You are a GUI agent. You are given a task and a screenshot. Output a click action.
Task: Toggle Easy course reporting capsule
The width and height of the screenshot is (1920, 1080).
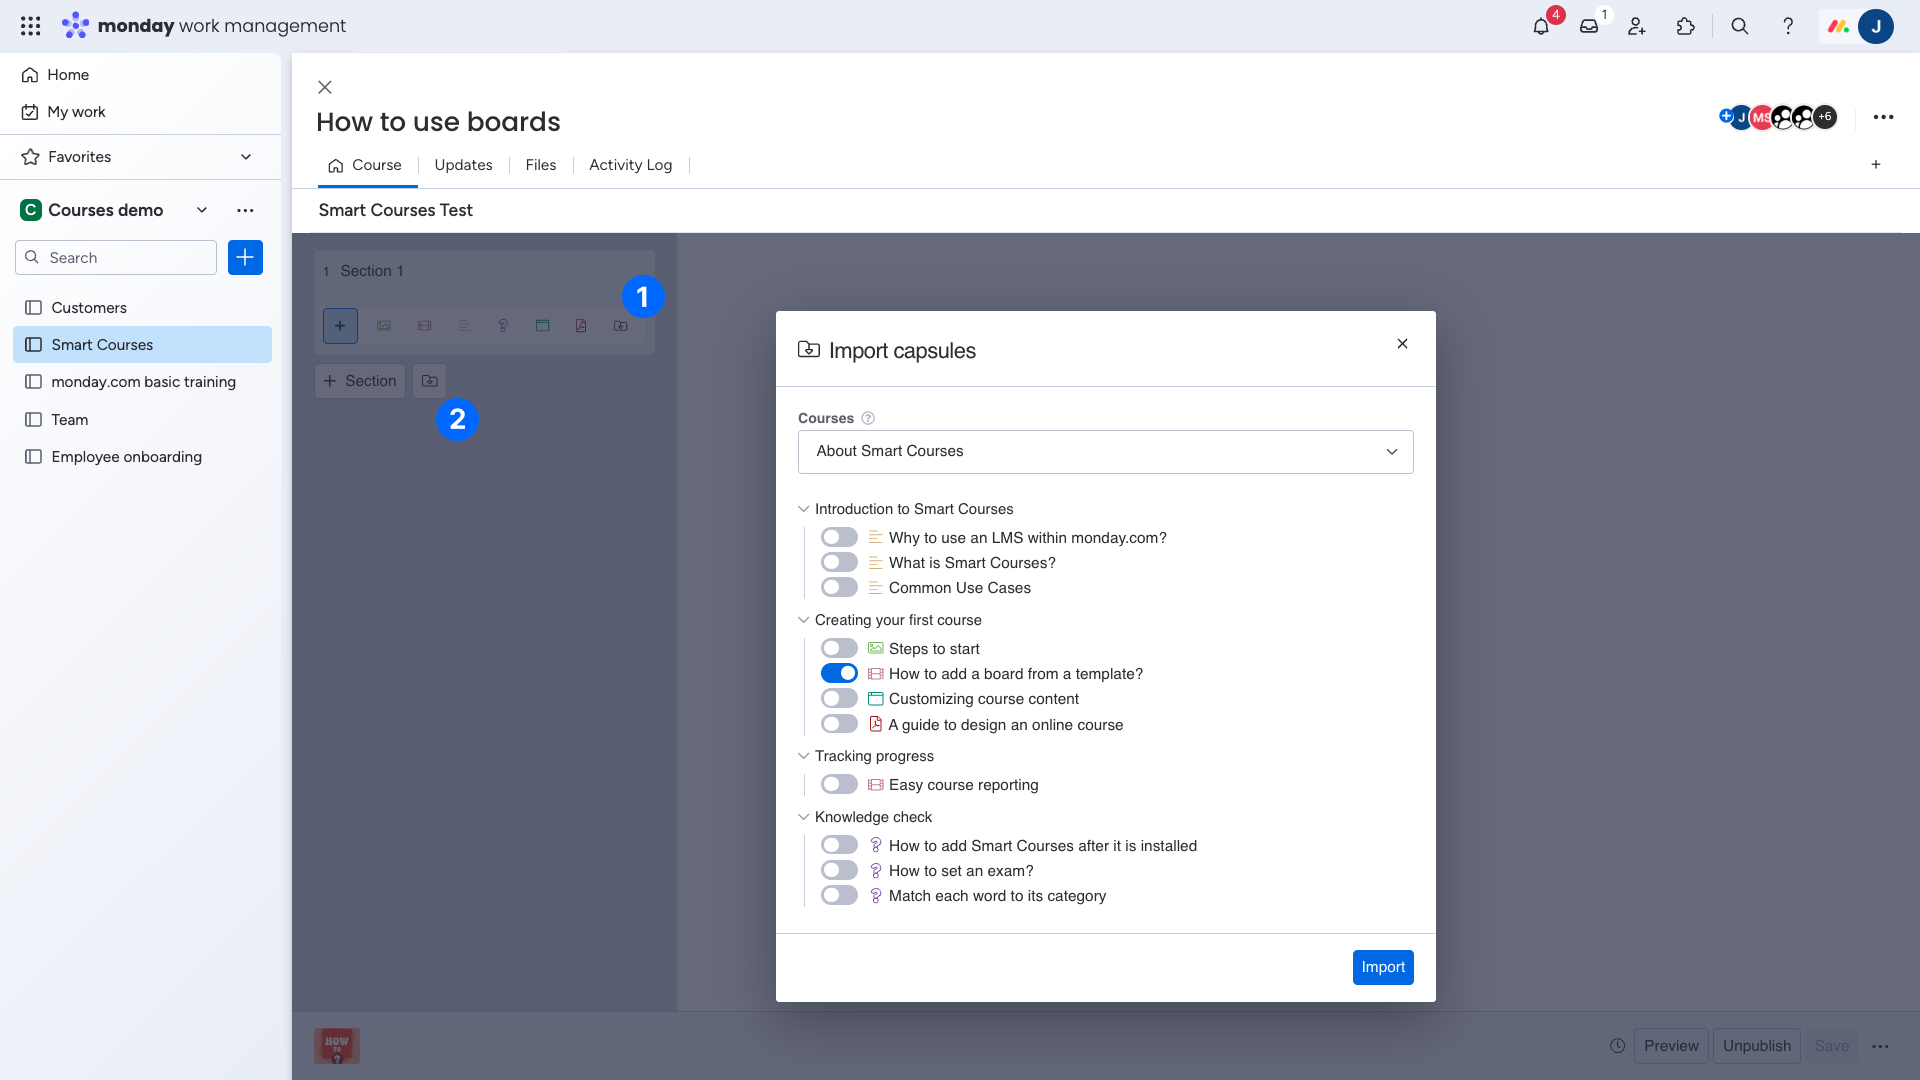coord(839,784)
